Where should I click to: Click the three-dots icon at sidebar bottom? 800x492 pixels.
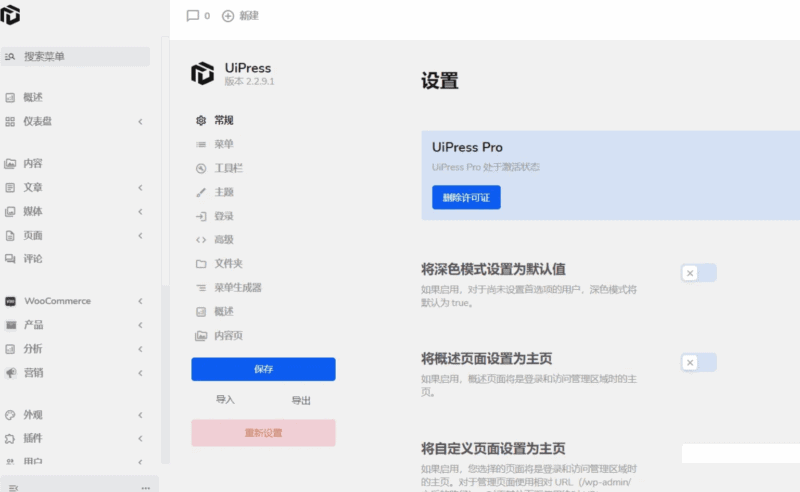tap(145, 488)
